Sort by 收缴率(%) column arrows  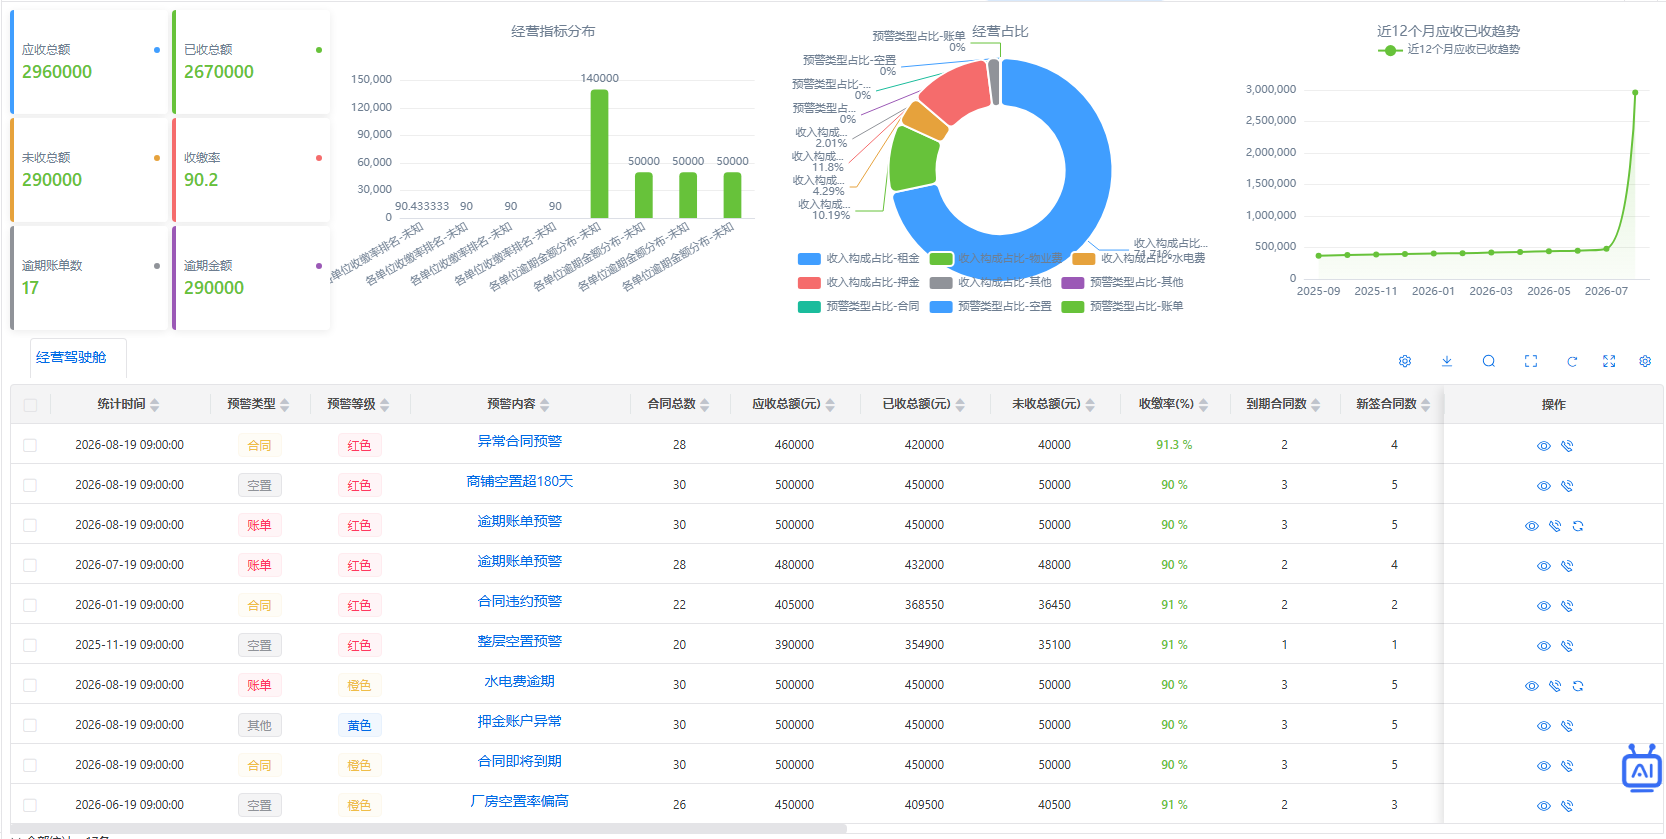tap(1203, 405)
